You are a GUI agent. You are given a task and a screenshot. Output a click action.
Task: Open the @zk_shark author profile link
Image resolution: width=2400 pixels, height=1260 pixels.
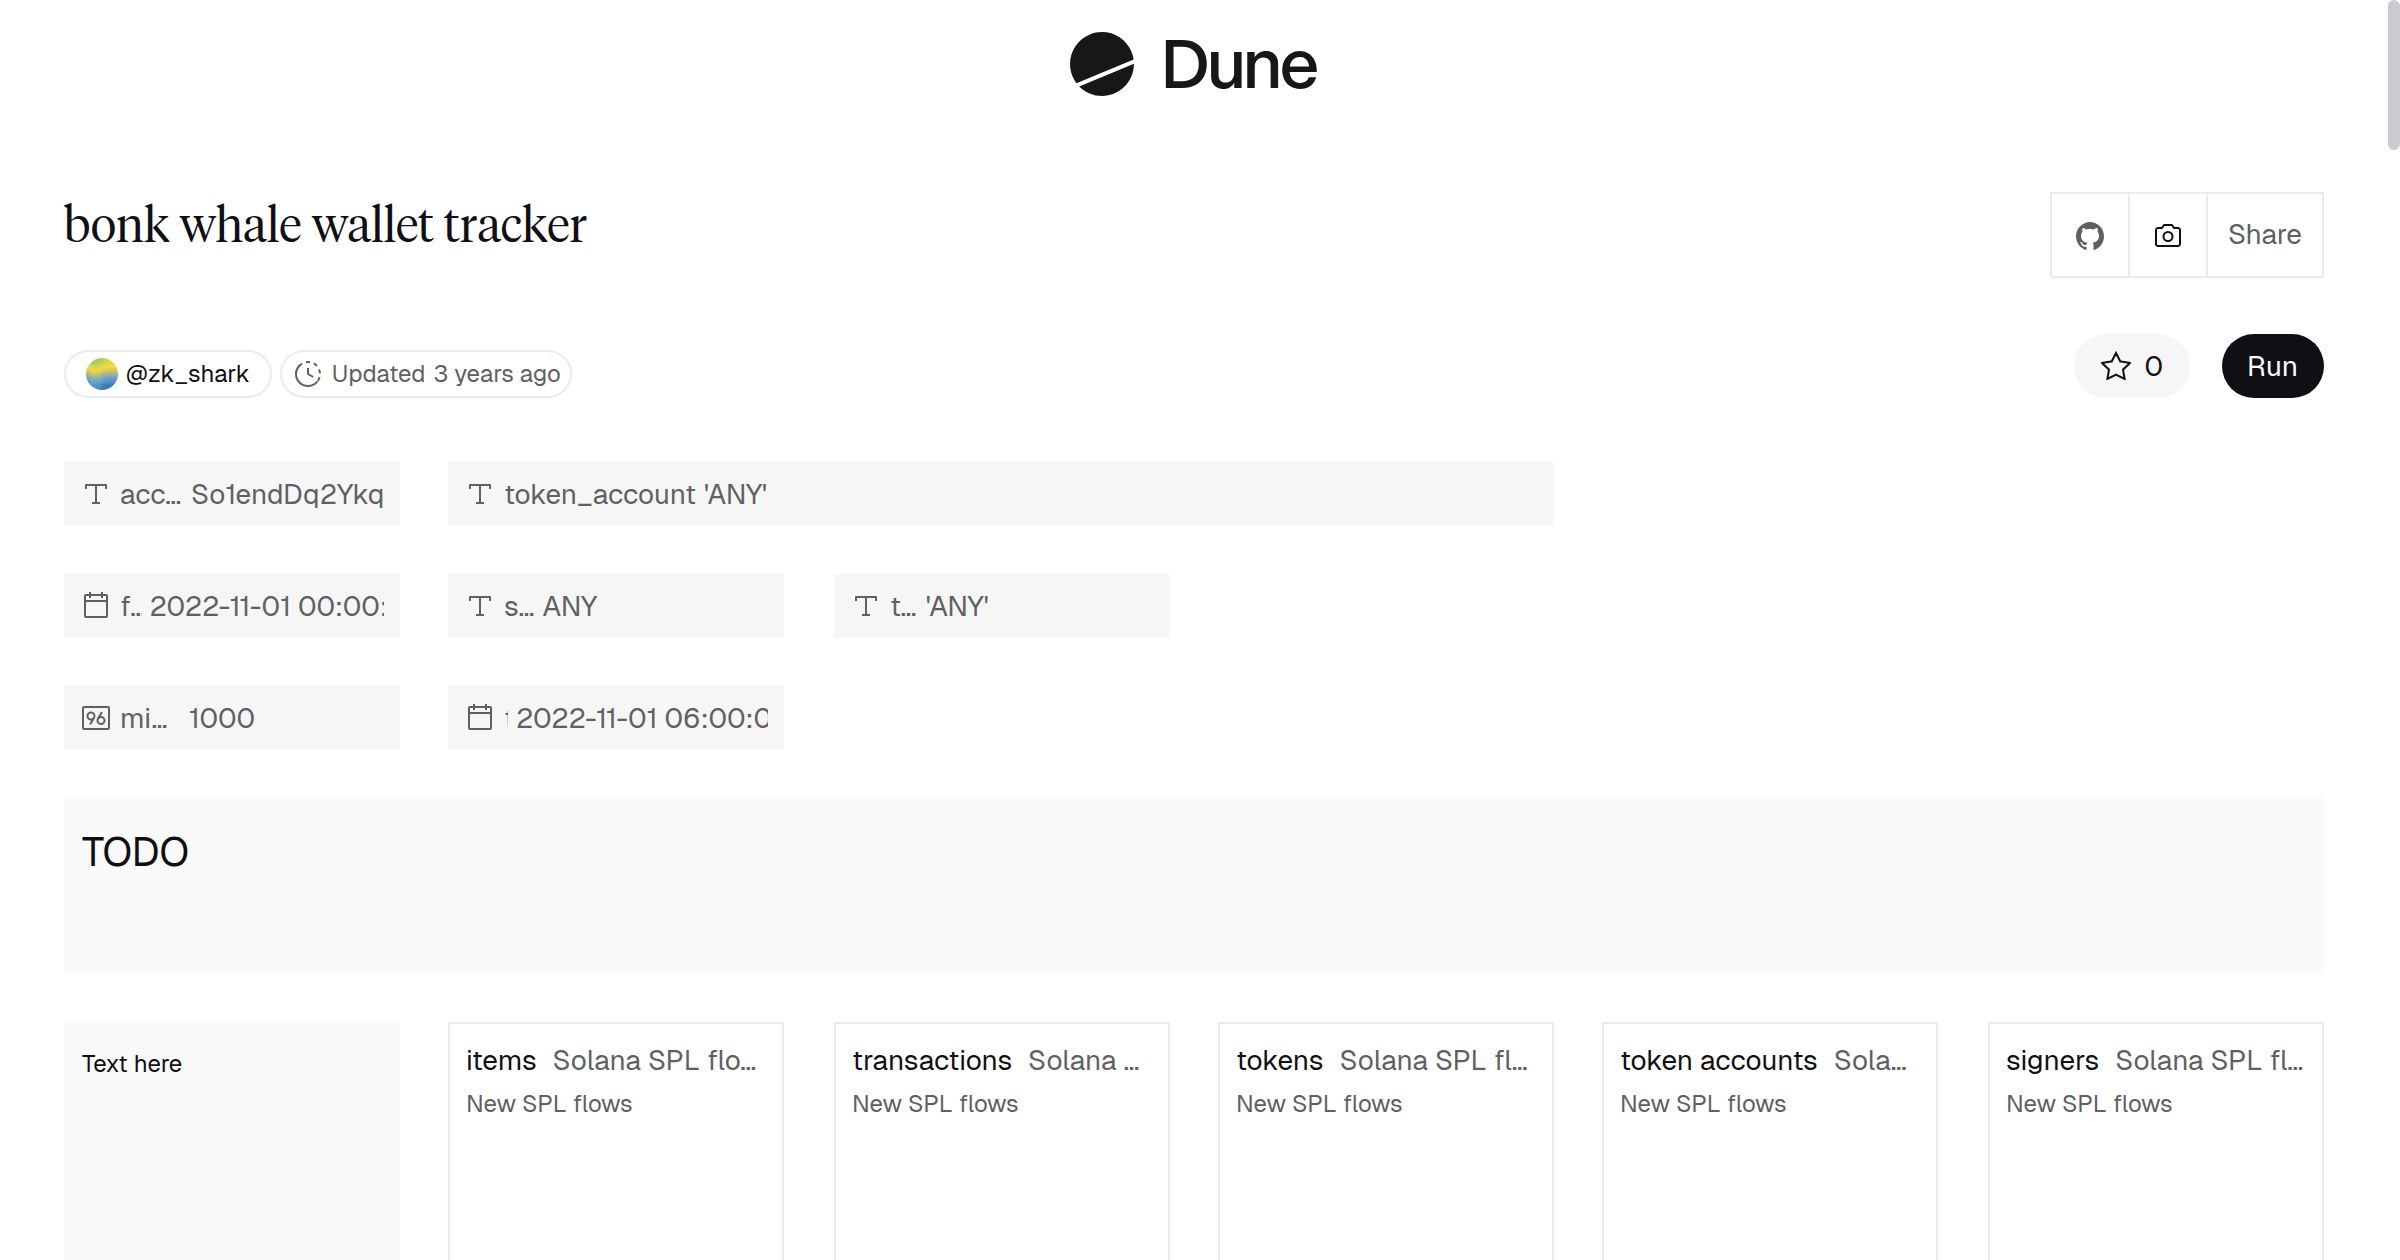tap(186, 374)
